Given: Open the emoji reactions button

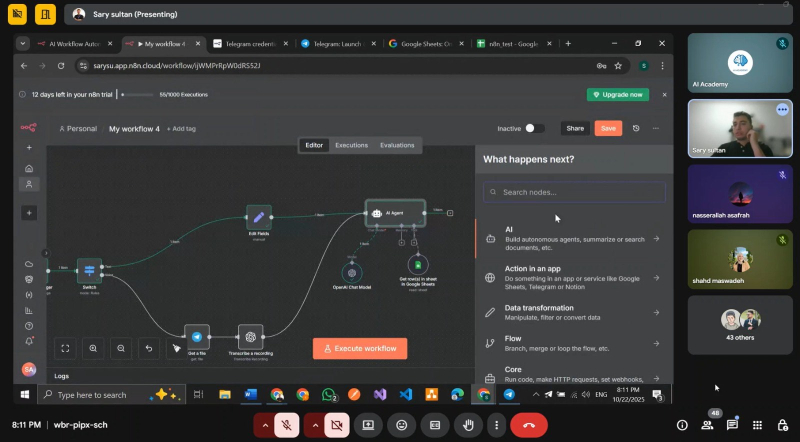Looking at the screenshot, I should pyautogui.click(x=402, y=425).
